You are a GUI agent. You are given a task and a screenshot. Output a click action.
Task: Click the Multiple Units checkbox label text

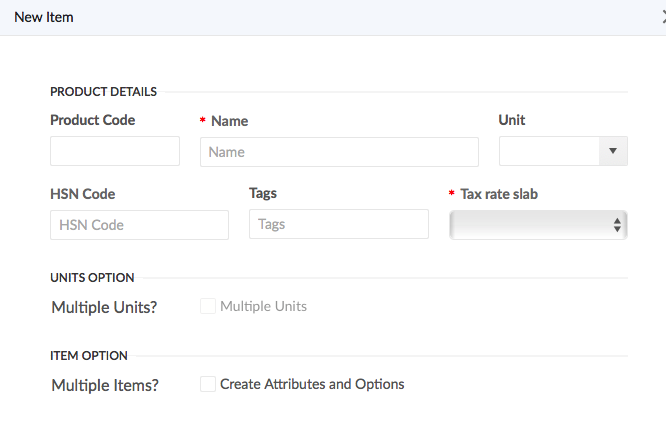click(263, 306)
